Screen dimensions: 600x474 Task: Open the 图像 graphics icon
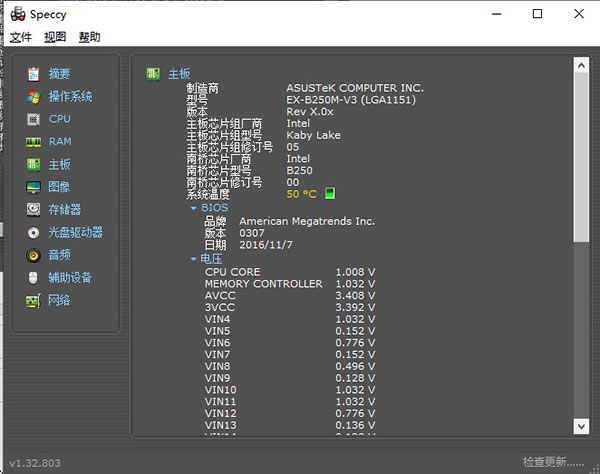[x=33, y=187]
